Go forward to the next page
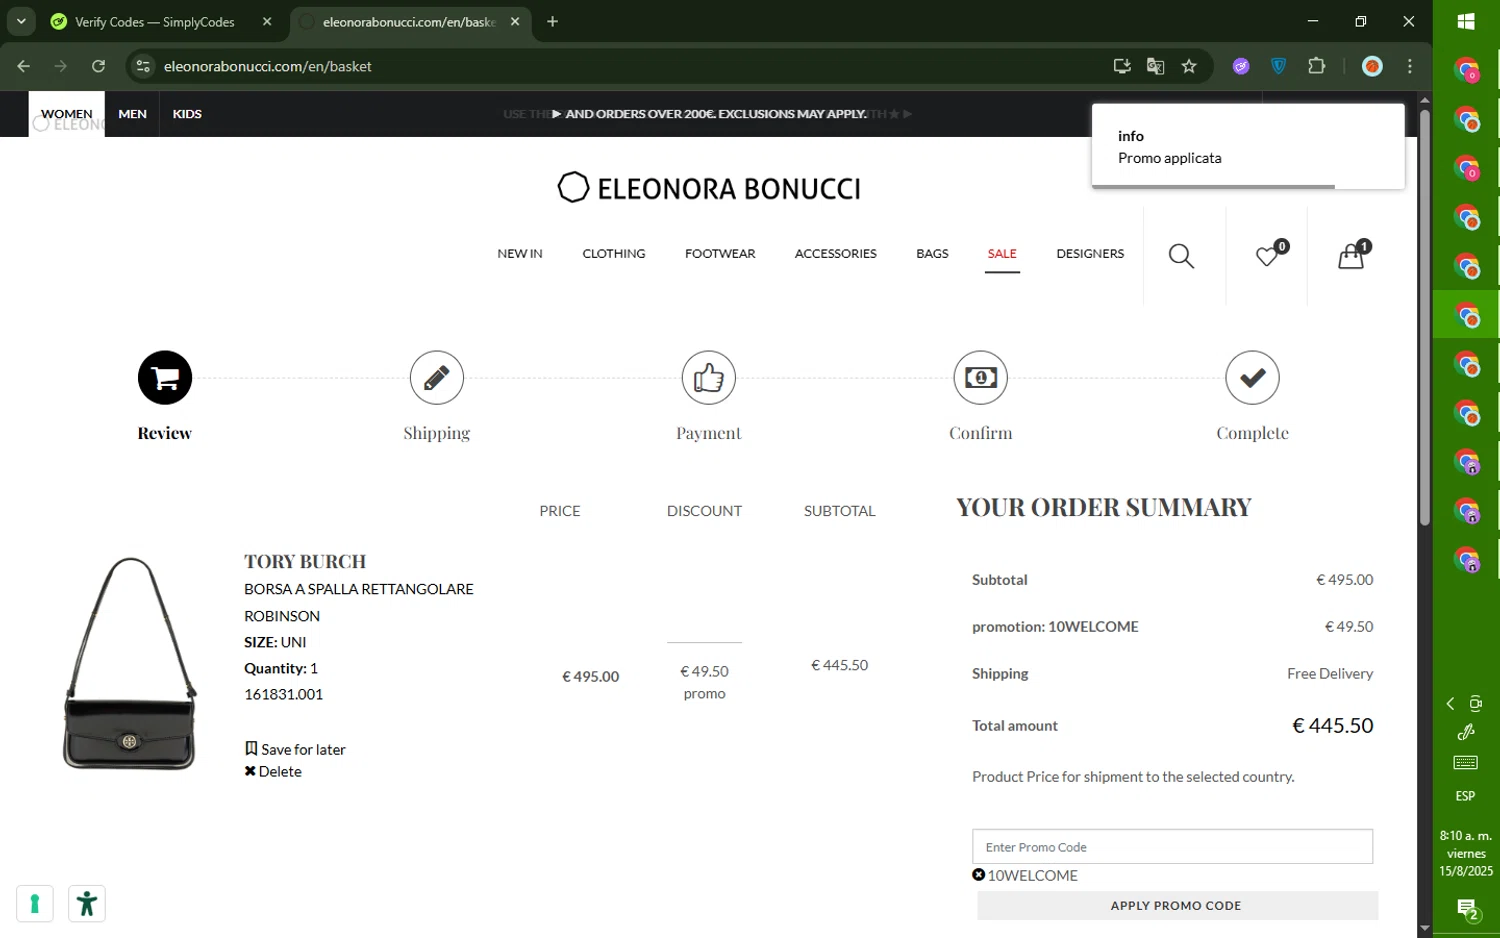1500x938 pixels. [61, 66]
